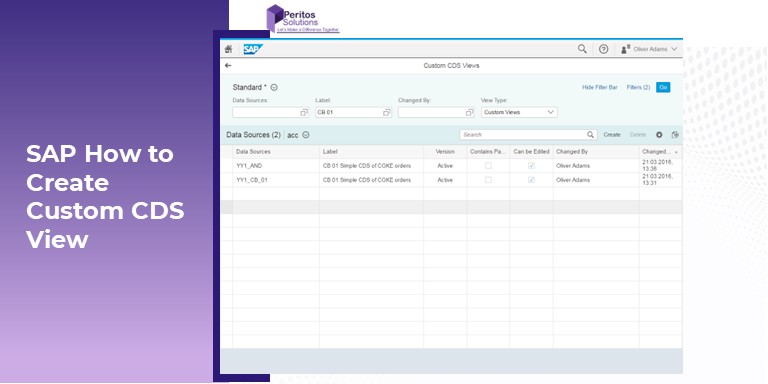This screenshot has height=384, width=768.
Task: Click the export table icon
Action: (x=675, y=134)
